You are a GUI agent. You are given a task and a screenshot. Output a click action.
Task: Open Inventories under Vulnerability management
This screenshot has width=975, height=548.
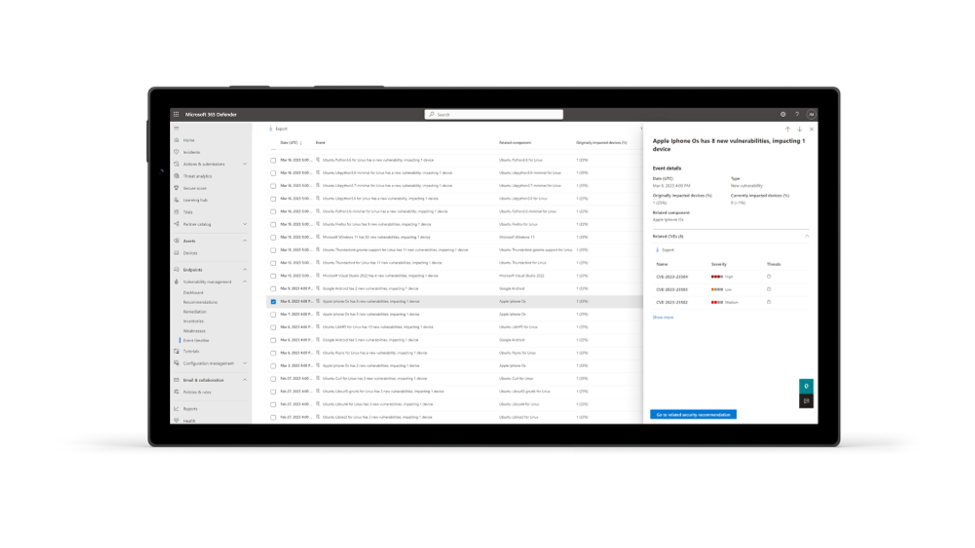193,322
